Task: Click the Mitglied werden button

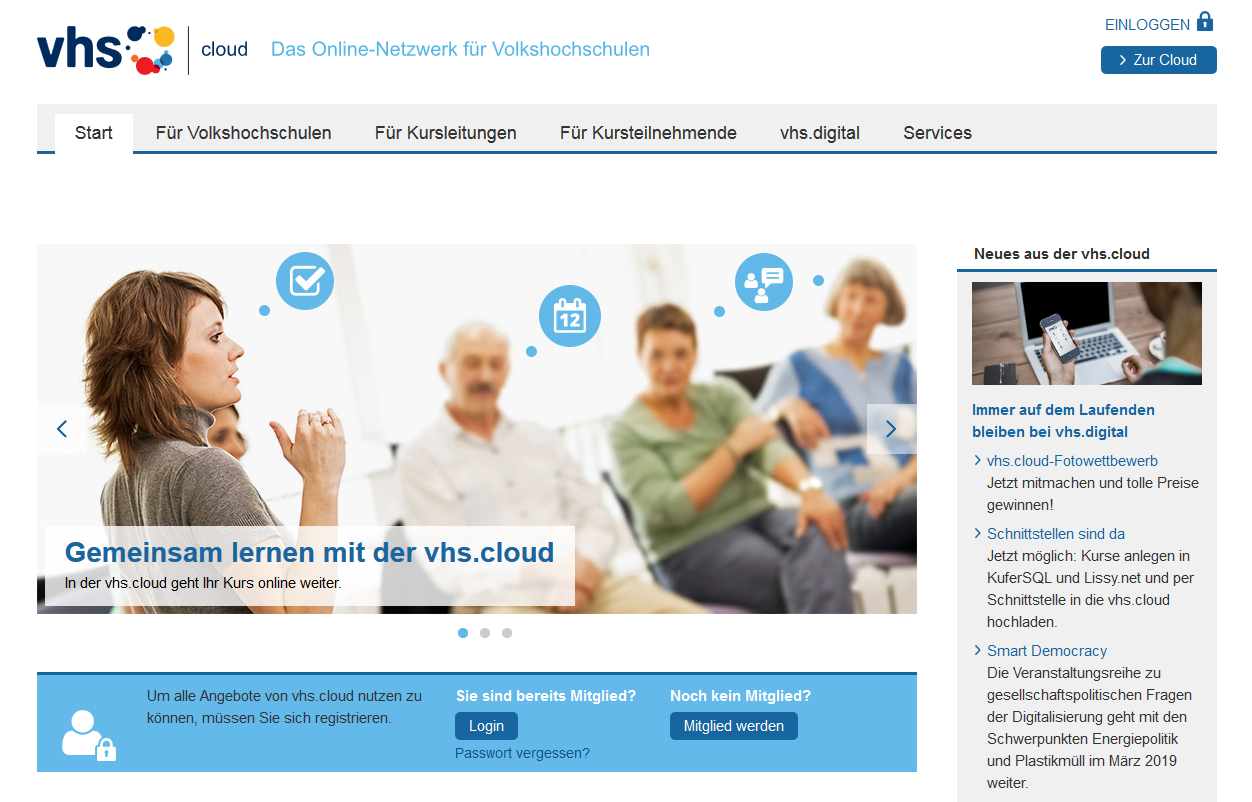Action: tap(734, 726)
